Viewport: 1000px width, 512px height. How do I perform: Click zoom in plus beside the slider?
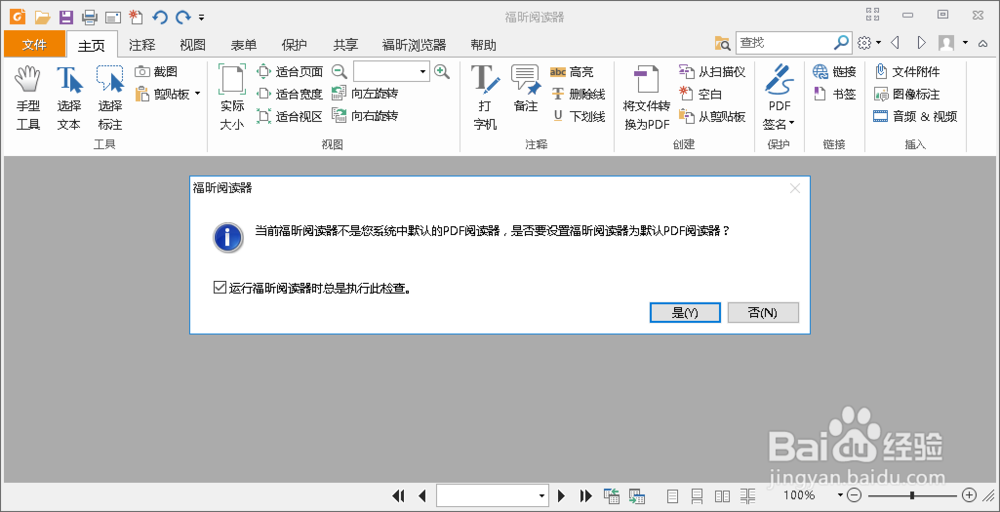click(x=969, y=495)
